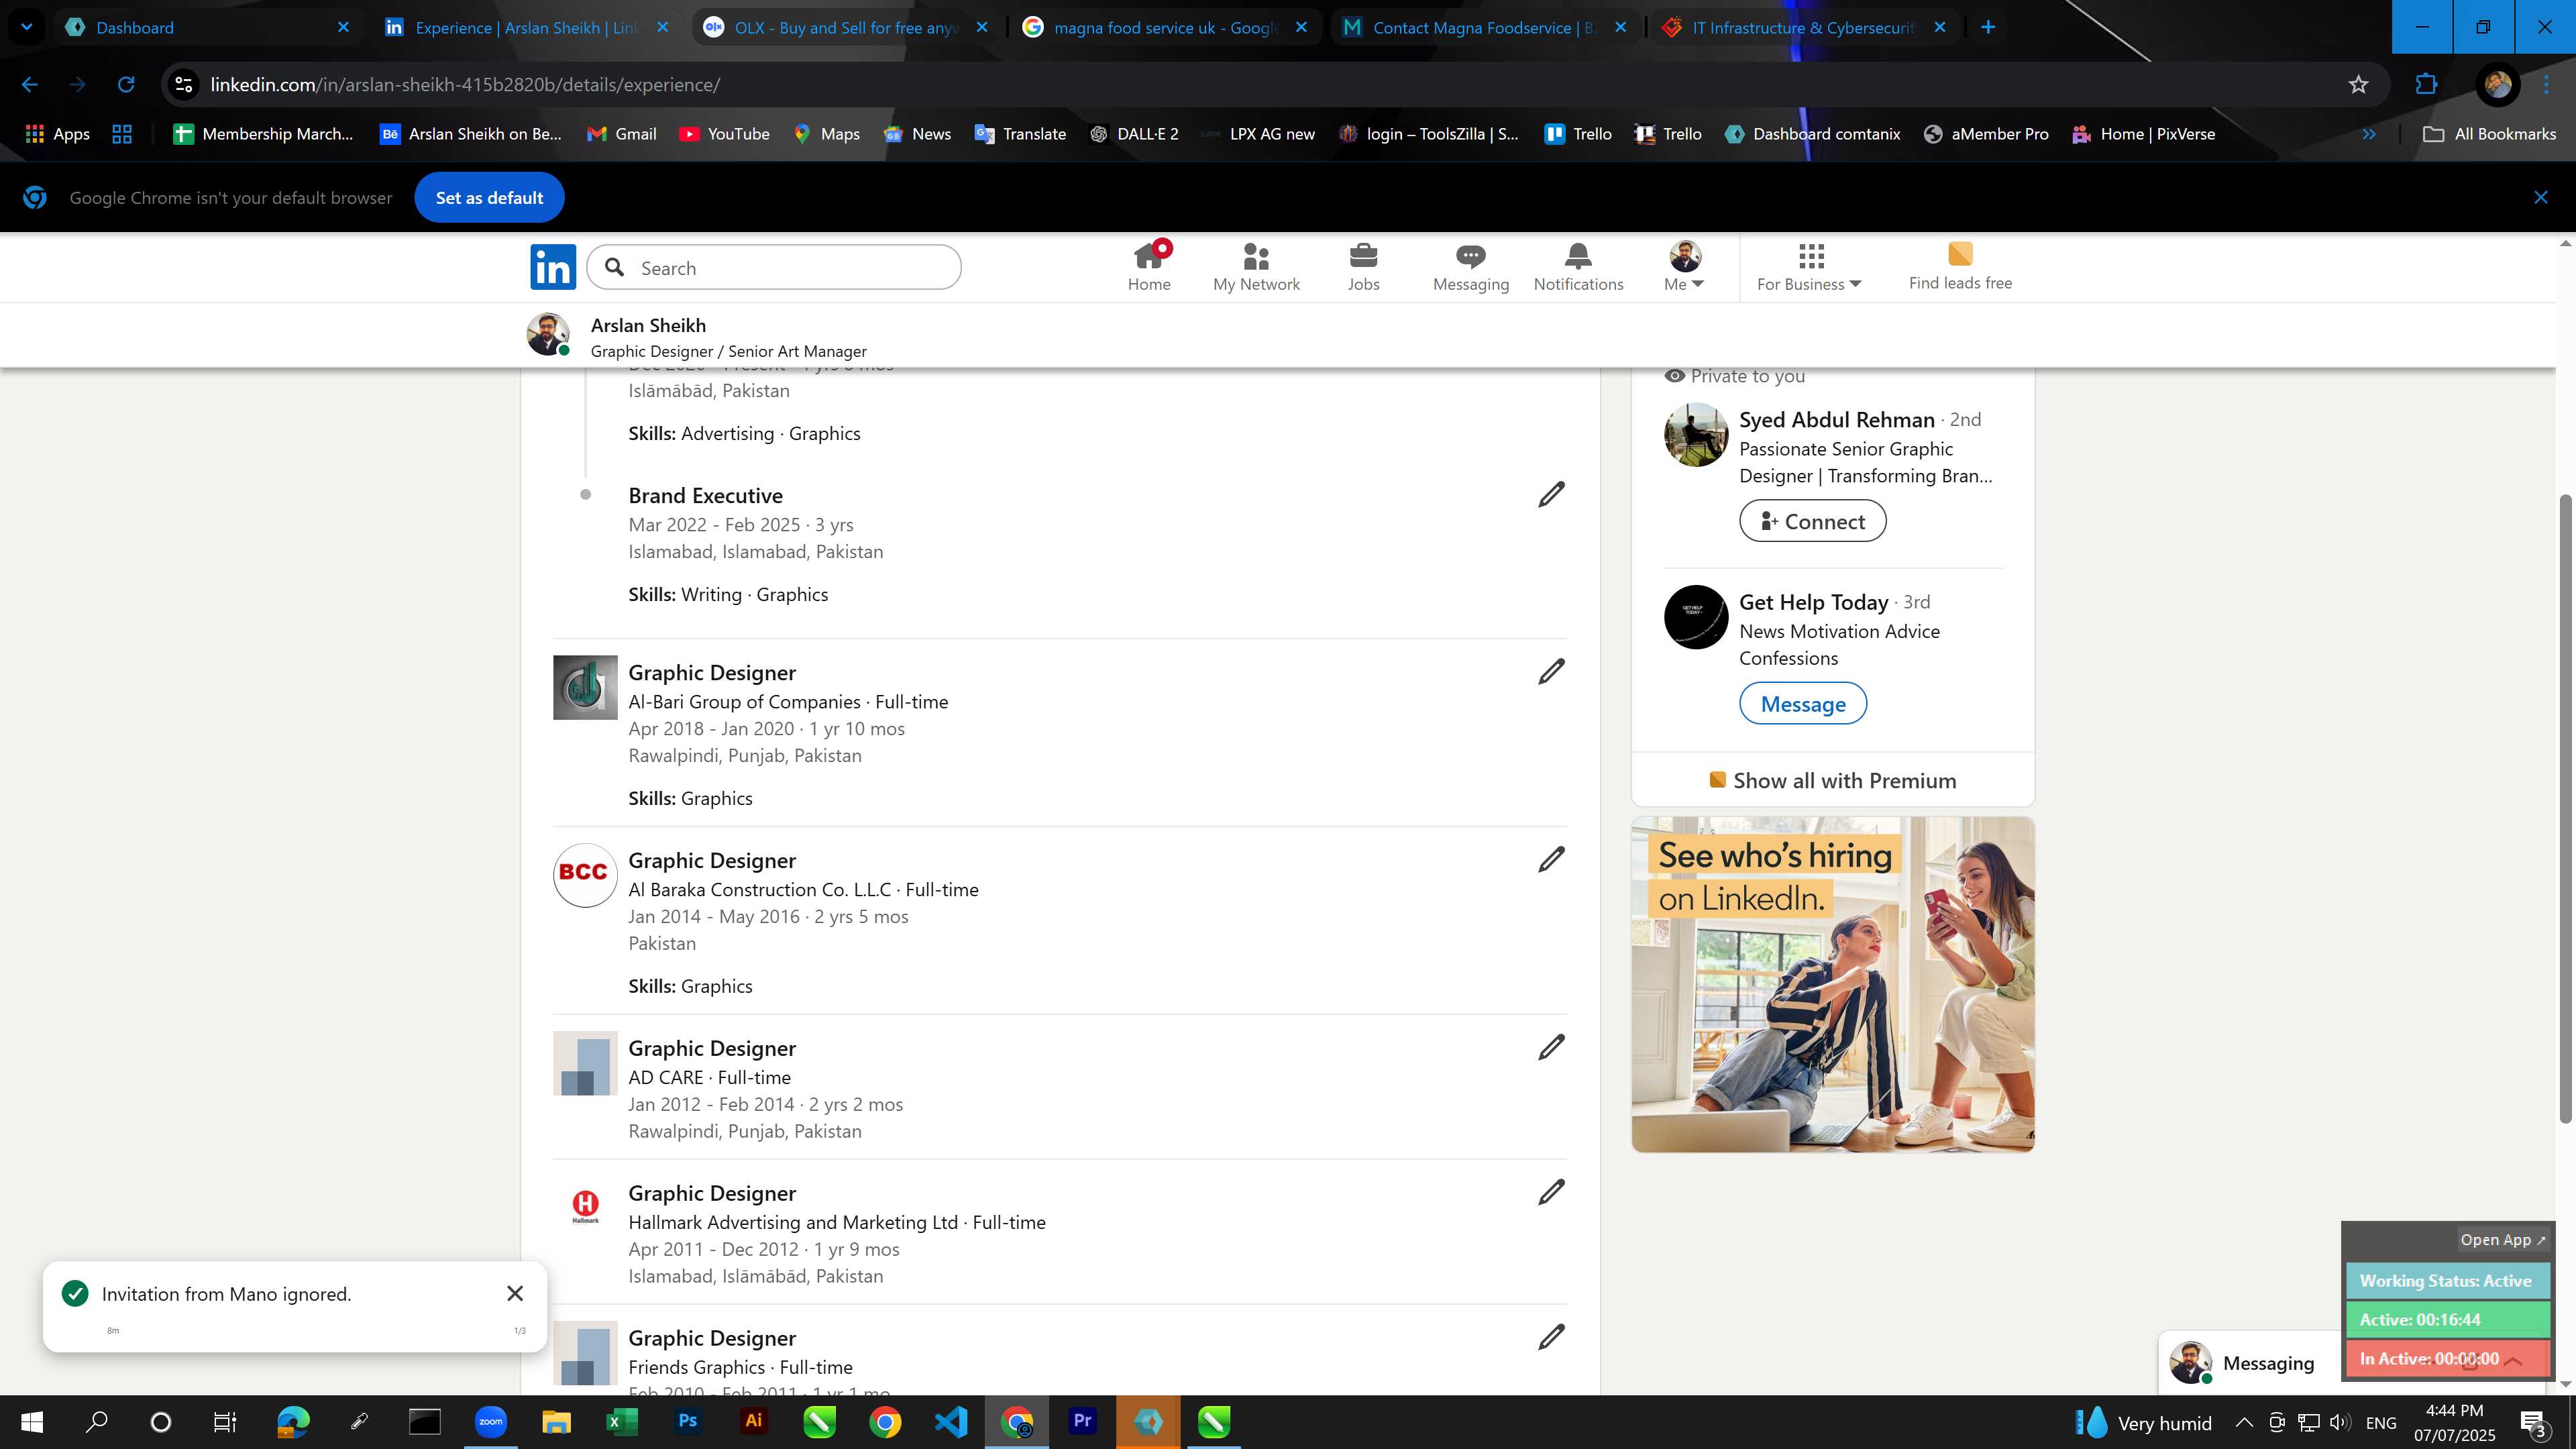Open the My Network page
The width and height of the screenshot is (2576, 1449).
coord(1256,267)
